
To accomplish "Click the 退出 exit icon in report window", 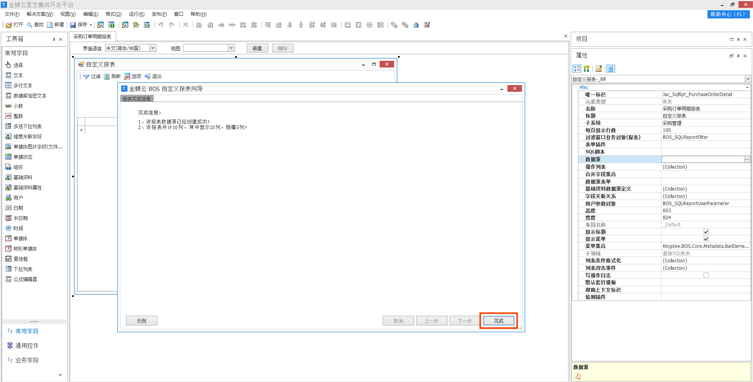I will pyautogui.click(x=148, y=76).
